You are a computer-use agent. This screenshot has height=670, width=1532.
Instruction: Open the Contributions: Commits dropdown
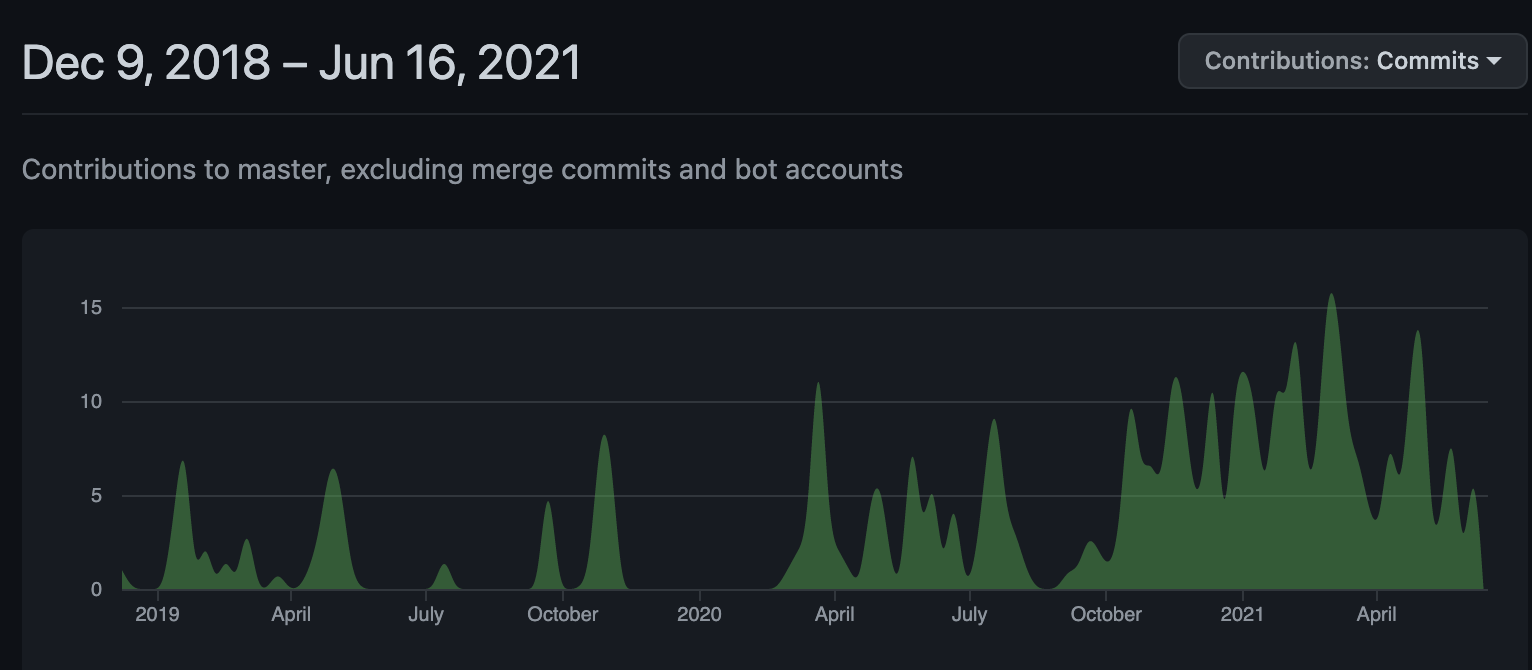tap(1352, 61)
